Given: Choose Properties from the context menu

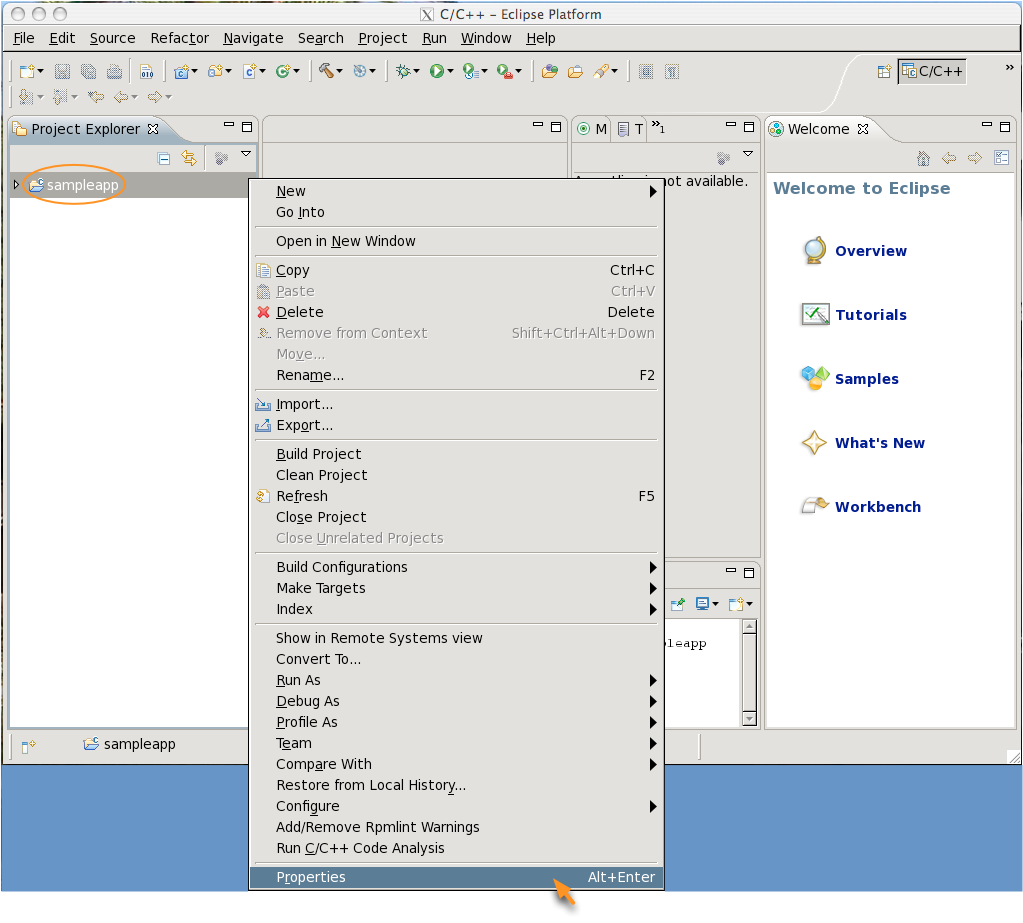Looking at the screenshot, I should tap(457, 877).
